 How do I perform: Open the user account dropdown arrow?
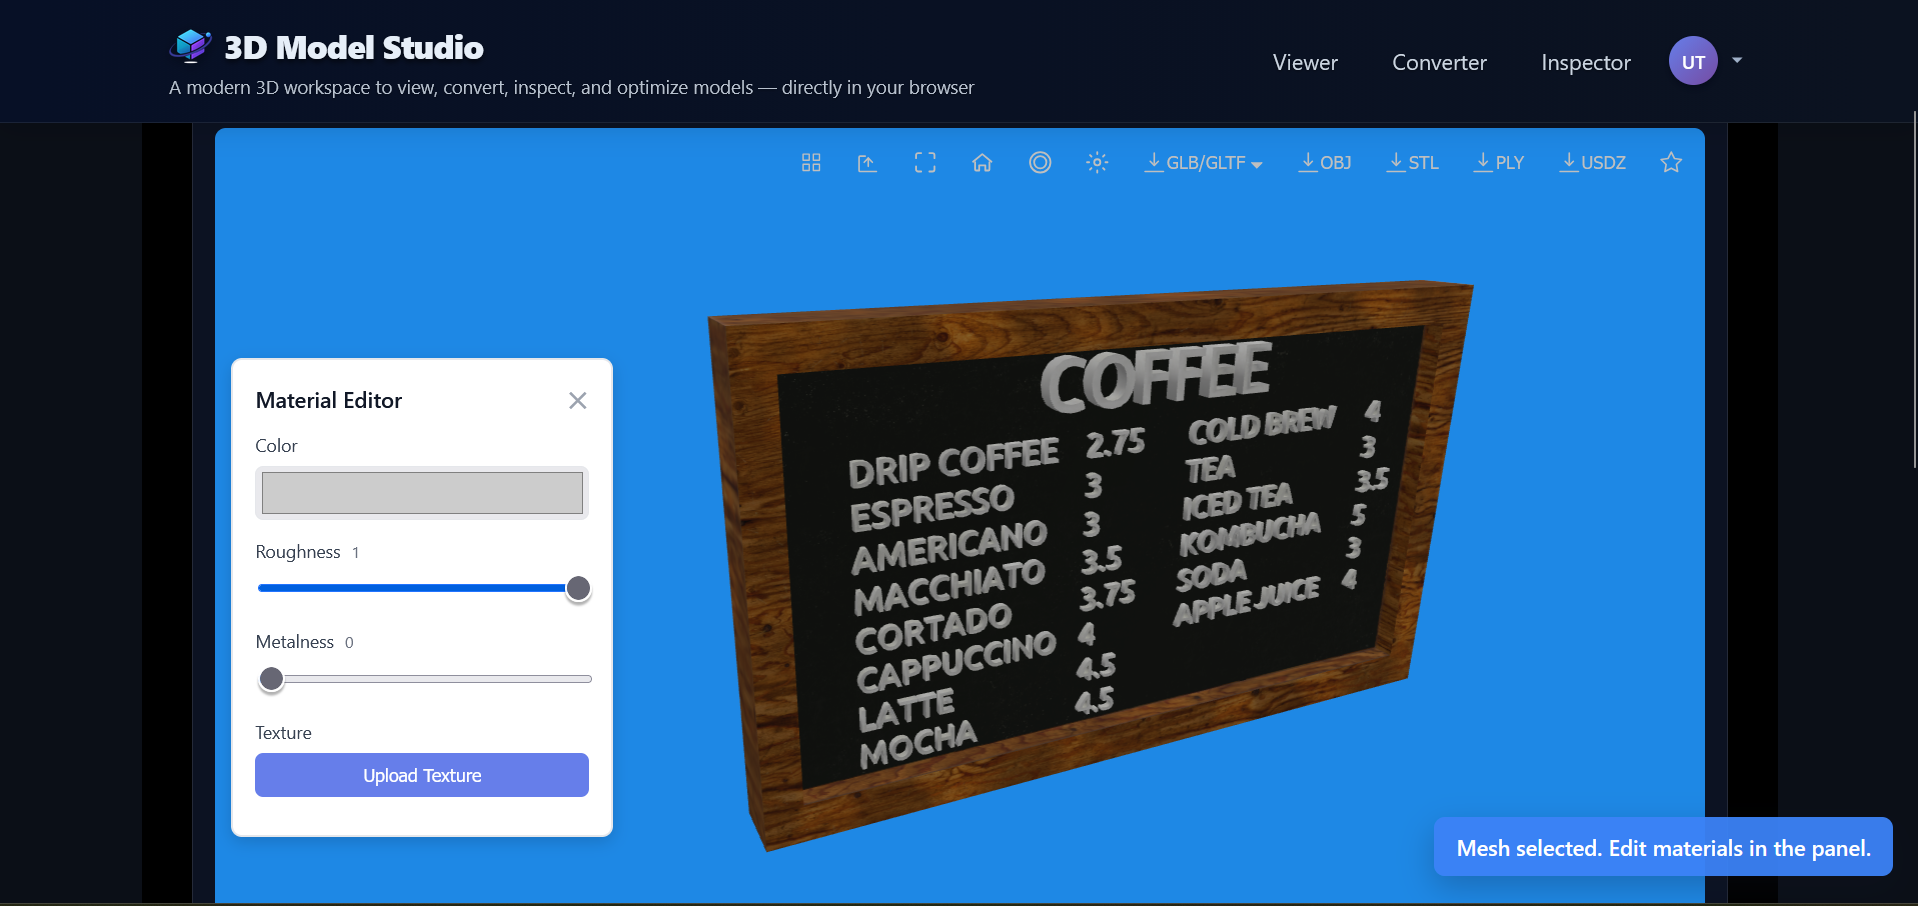coord(1737,61)
